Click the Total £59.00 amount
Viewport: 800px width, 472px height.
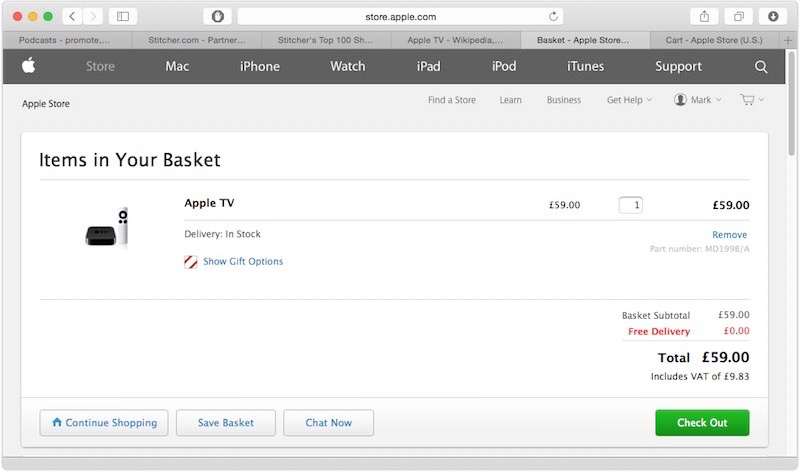point(726,357)
